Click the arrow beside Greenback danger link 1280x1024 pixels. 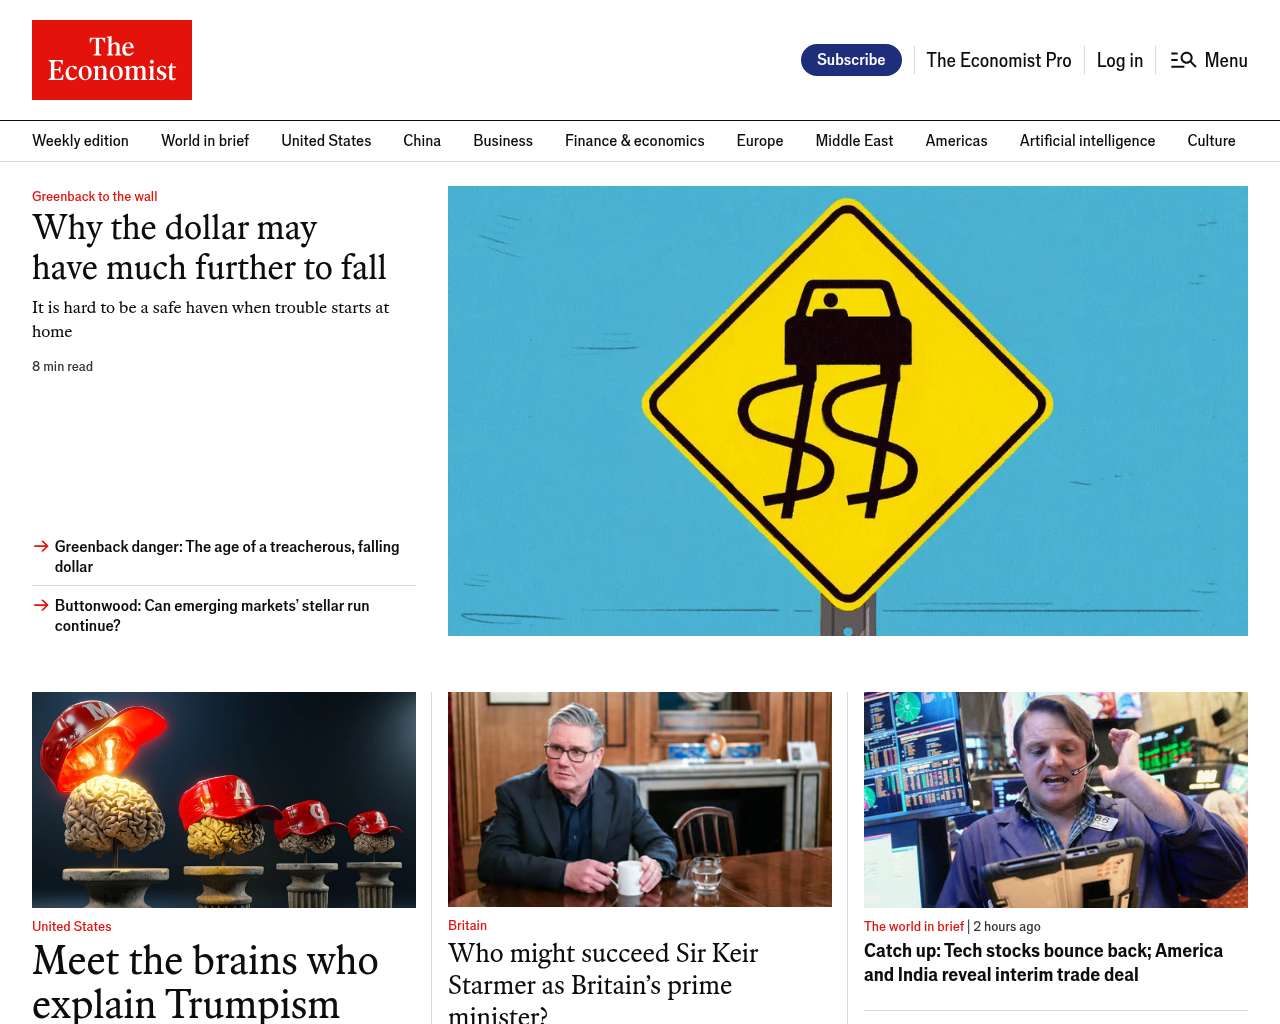[41, 546]
